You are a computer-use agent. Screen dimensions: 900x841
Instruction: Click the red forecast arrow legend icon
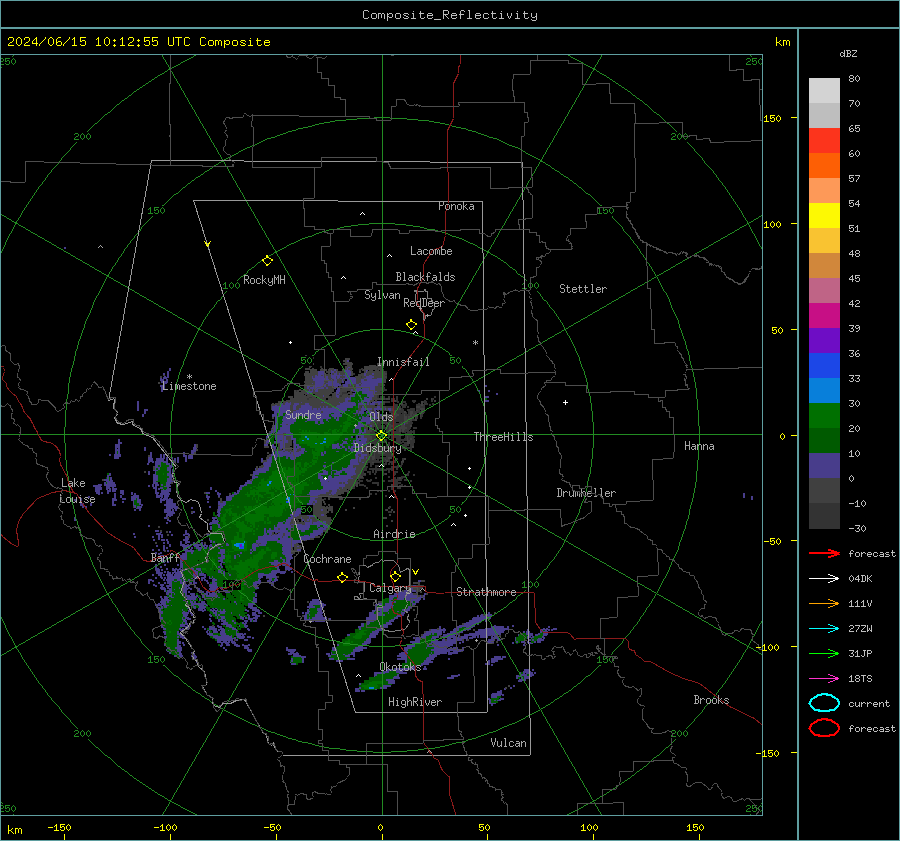(x=824, y=553)
